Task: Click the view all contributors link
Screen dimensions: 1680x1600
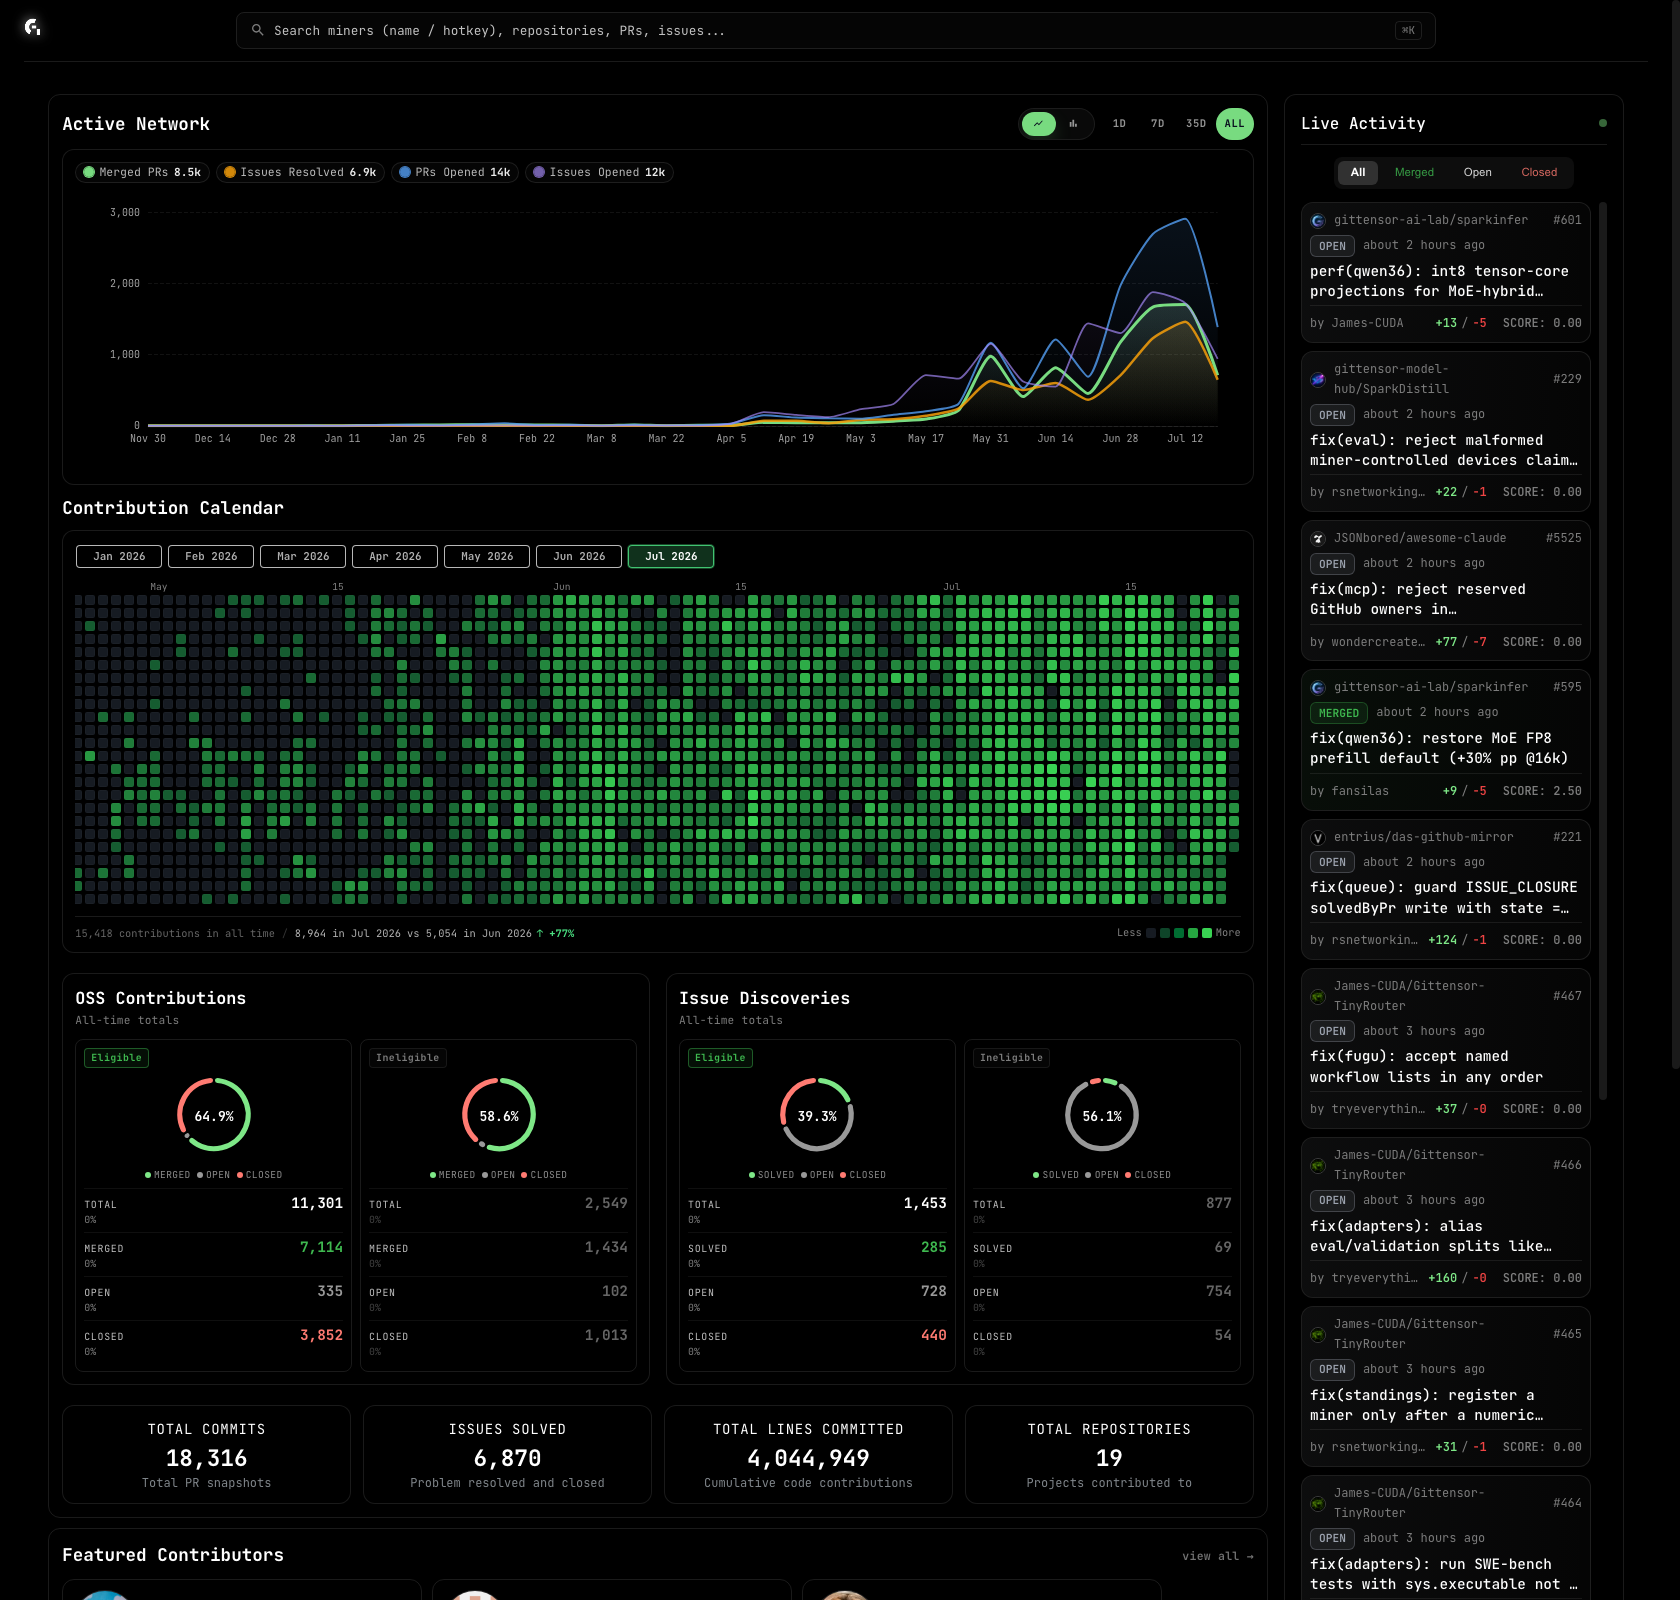Action: point(1217,1556)
